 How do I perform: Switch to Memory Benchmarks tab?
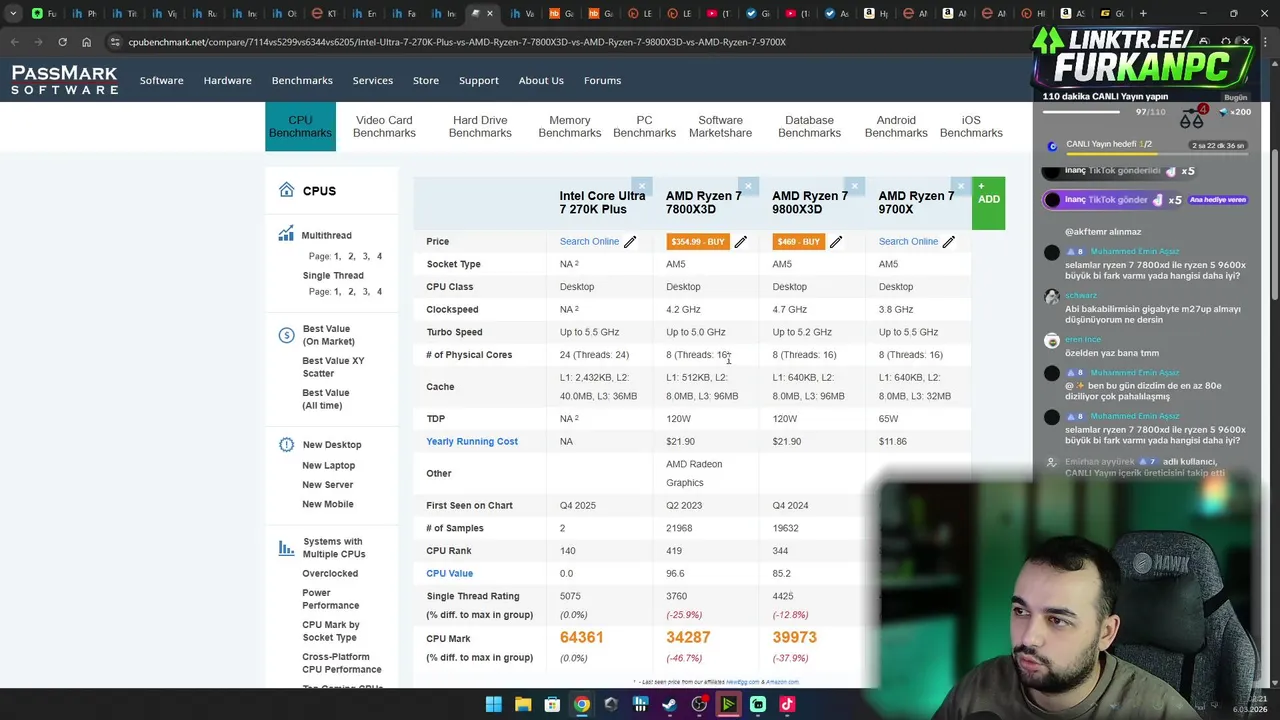click(x=570, y=126)
